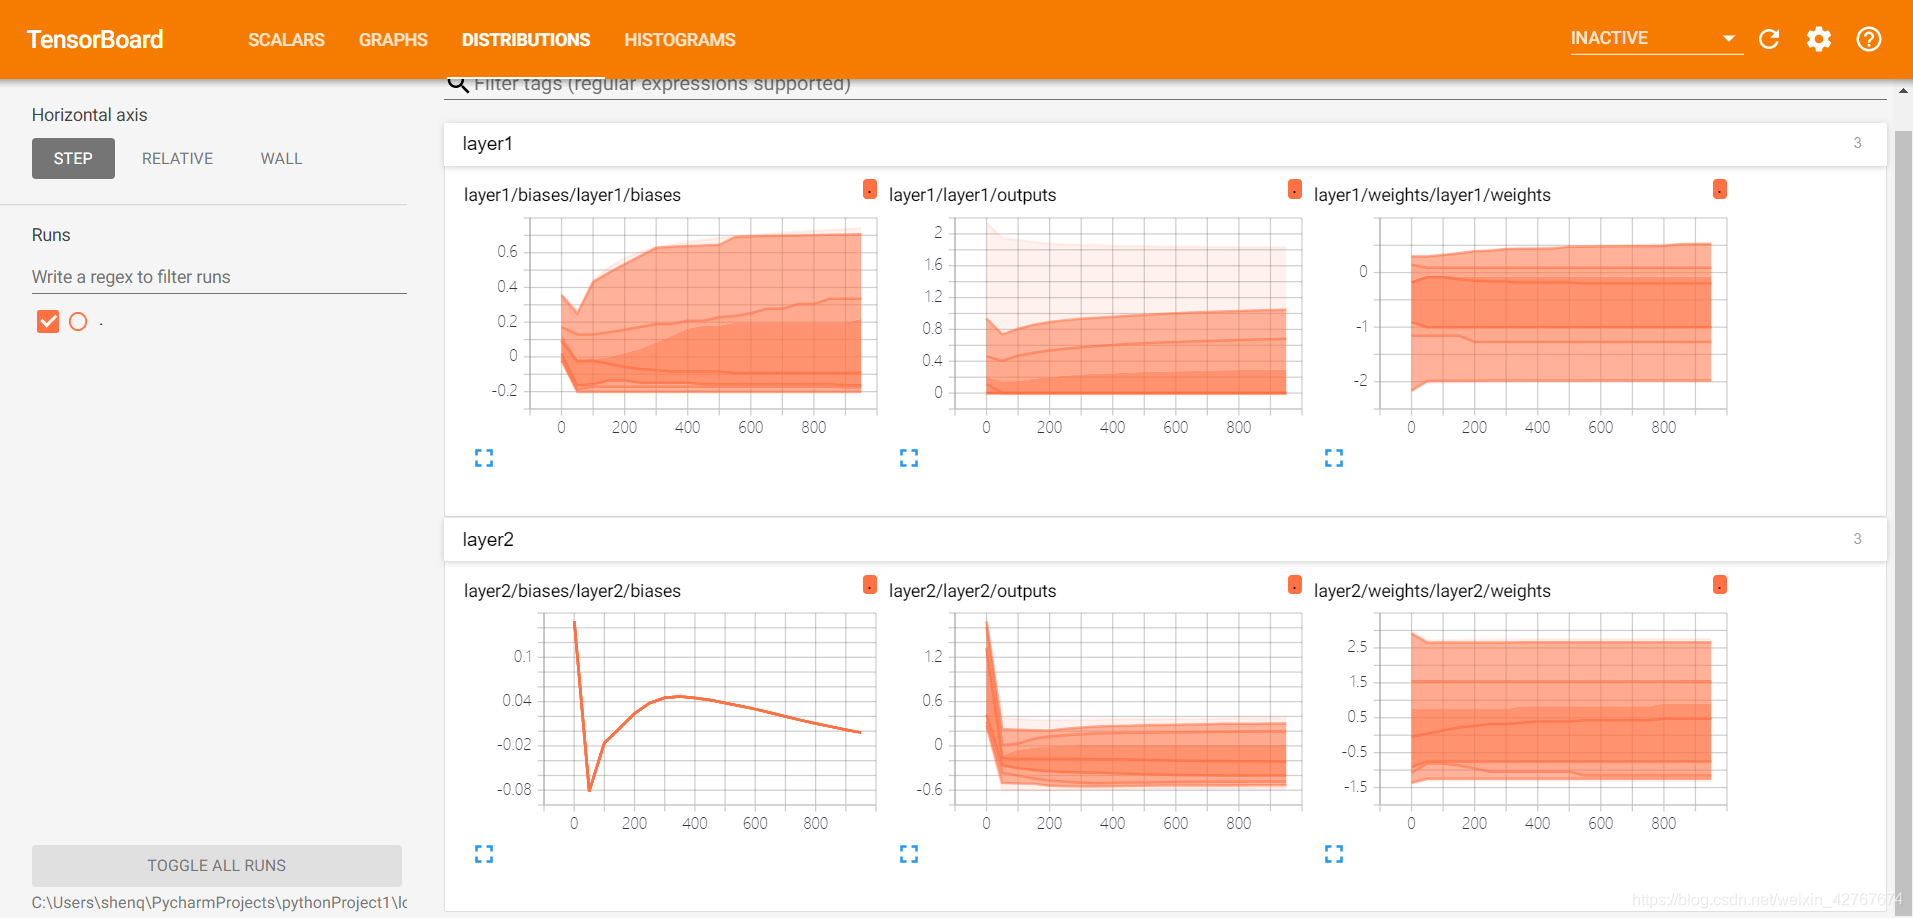This screenshot has height=918, width=1913.
Task: Click the layer1/layer1/outputs distribution chart
Action: (1128, 315)
